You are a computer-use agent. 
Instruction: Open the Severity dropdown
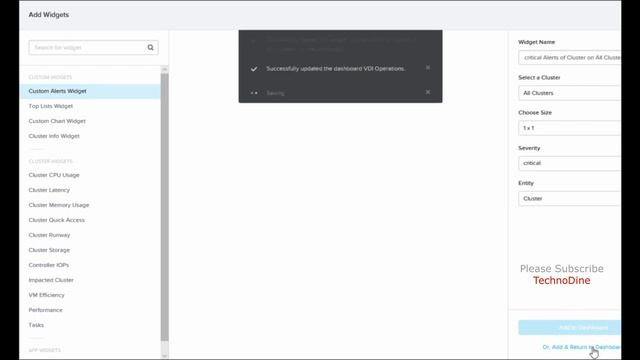[569, 163]
